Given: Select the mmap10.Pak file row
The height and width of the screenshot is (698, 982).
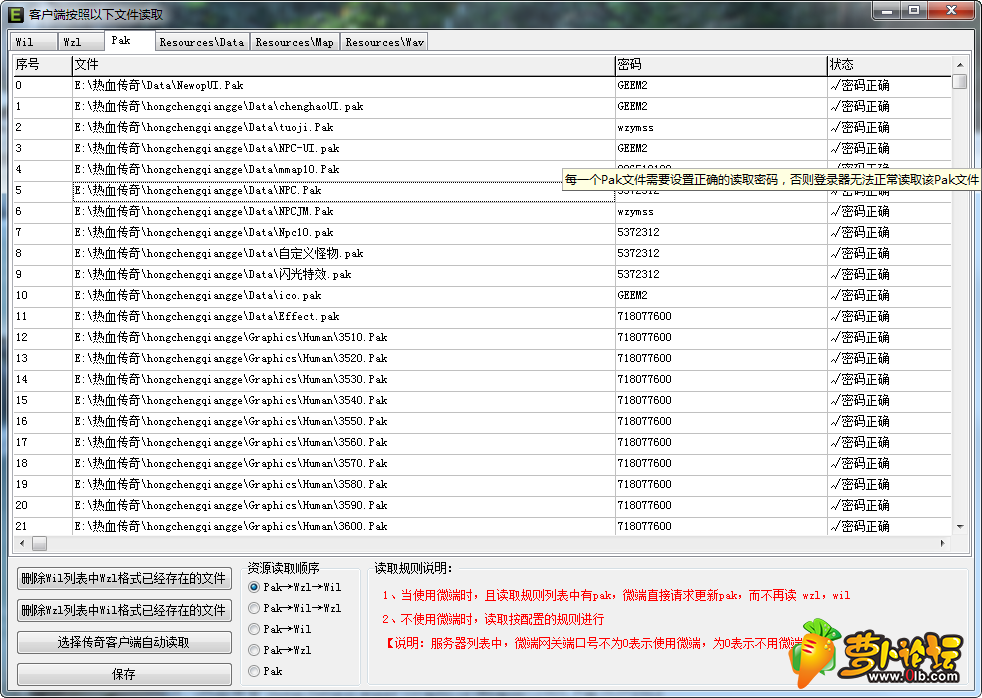Looking at the screenshot, I should tap(482, 170).
